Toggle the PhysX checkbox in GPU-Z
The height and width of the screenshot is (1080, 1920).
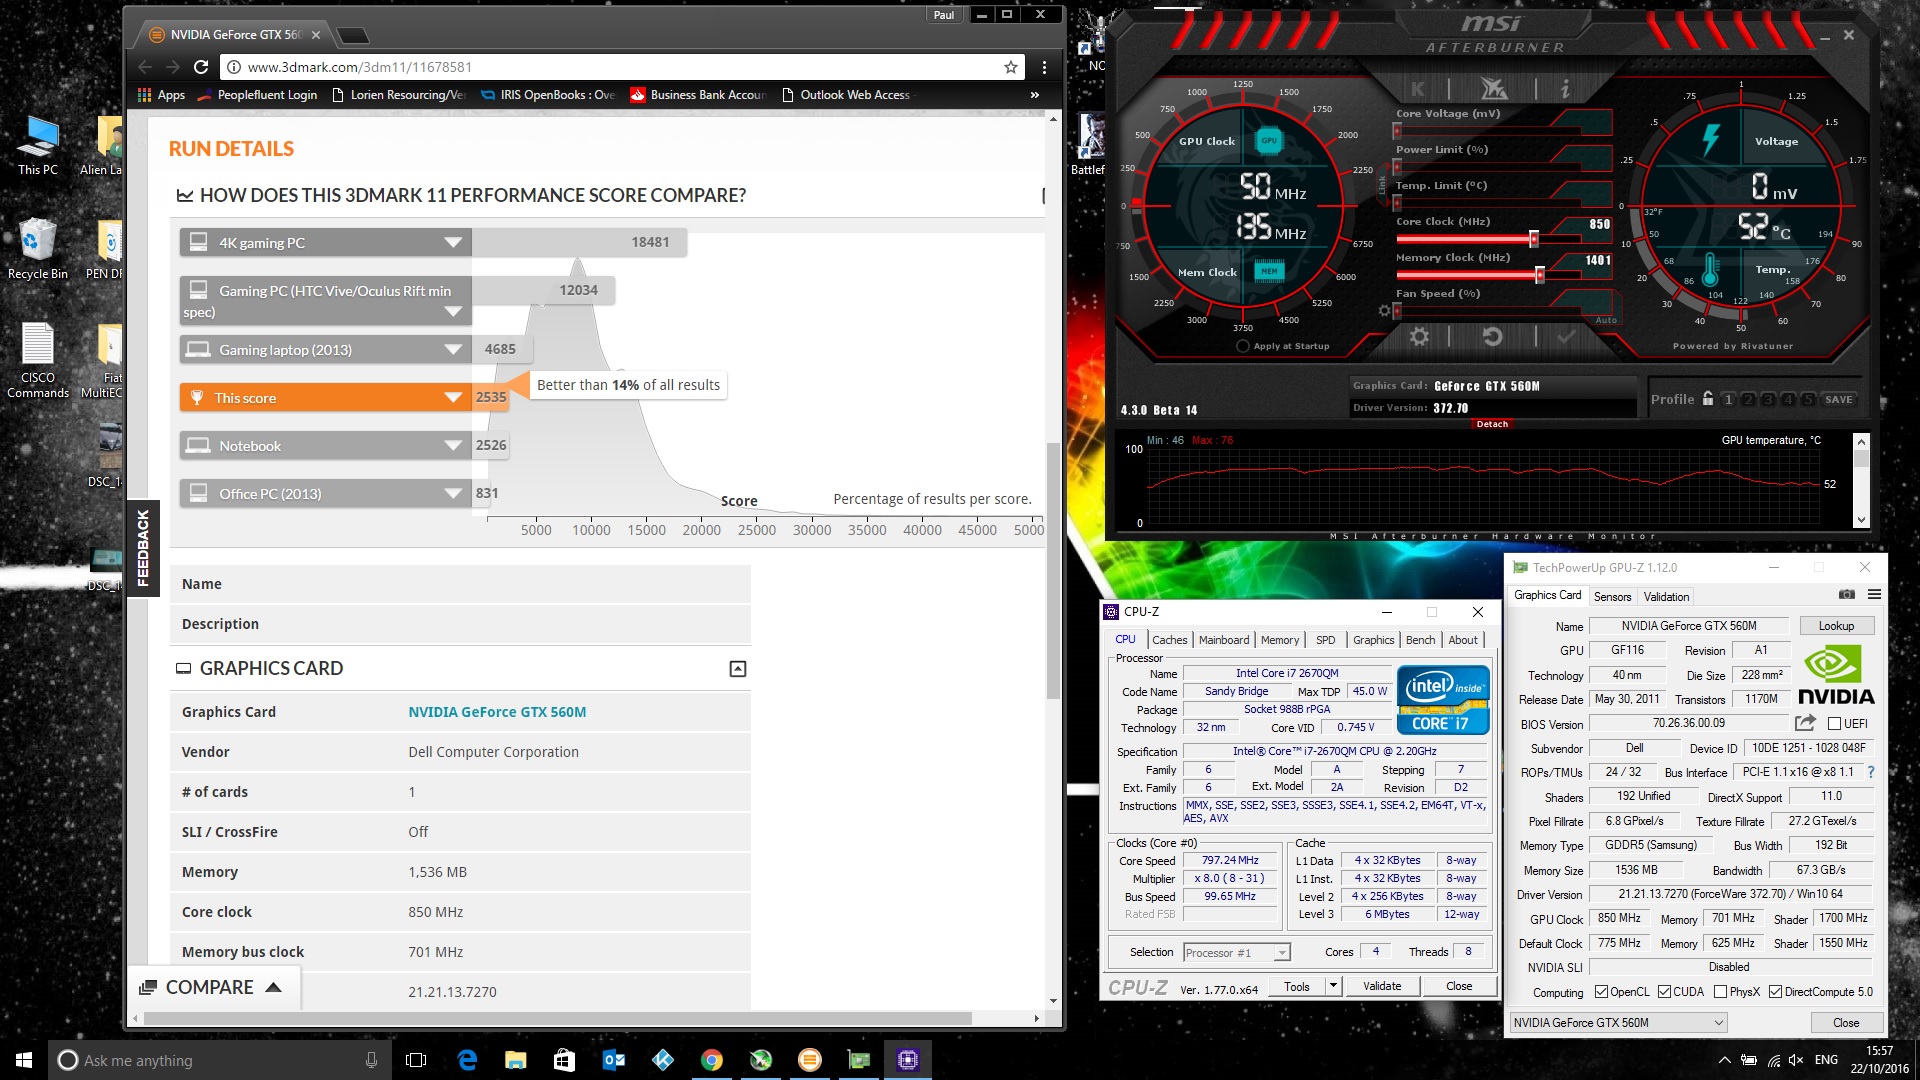(1720, 992)
